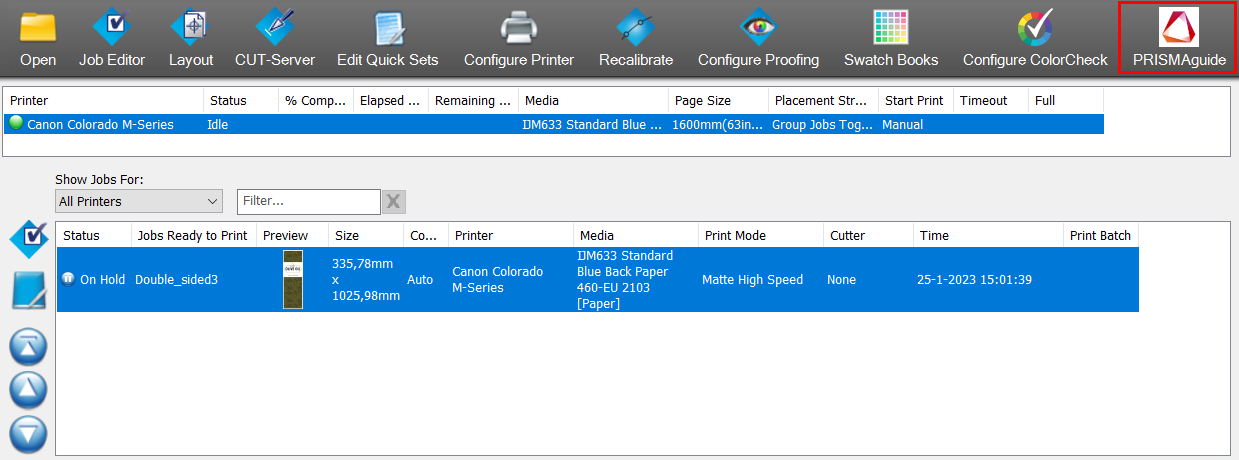Open Configure ColorCheck
The height and width of the screenshot is (460, 1239).
(x=1035, y=38)
